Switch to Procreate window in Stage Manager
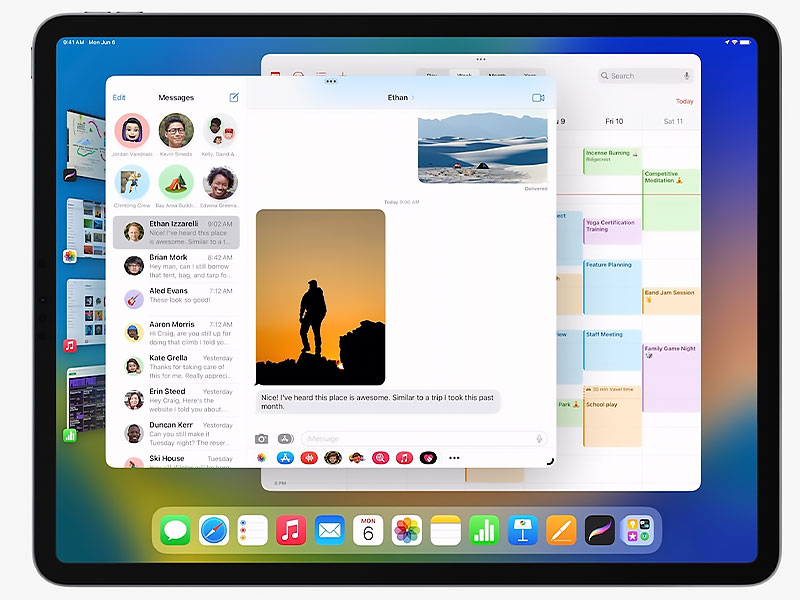 pos(86,145)
